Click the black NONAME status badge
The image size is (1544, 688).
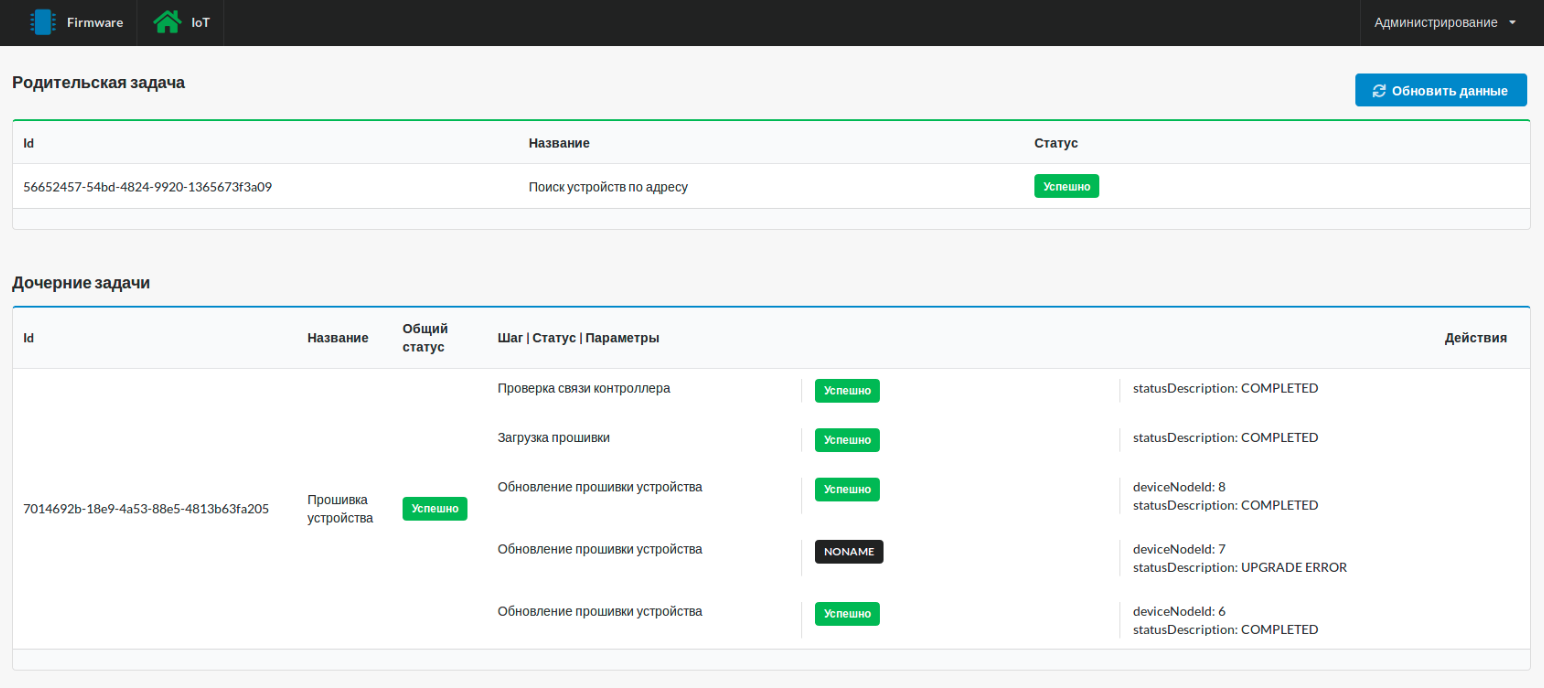[849, 552]
